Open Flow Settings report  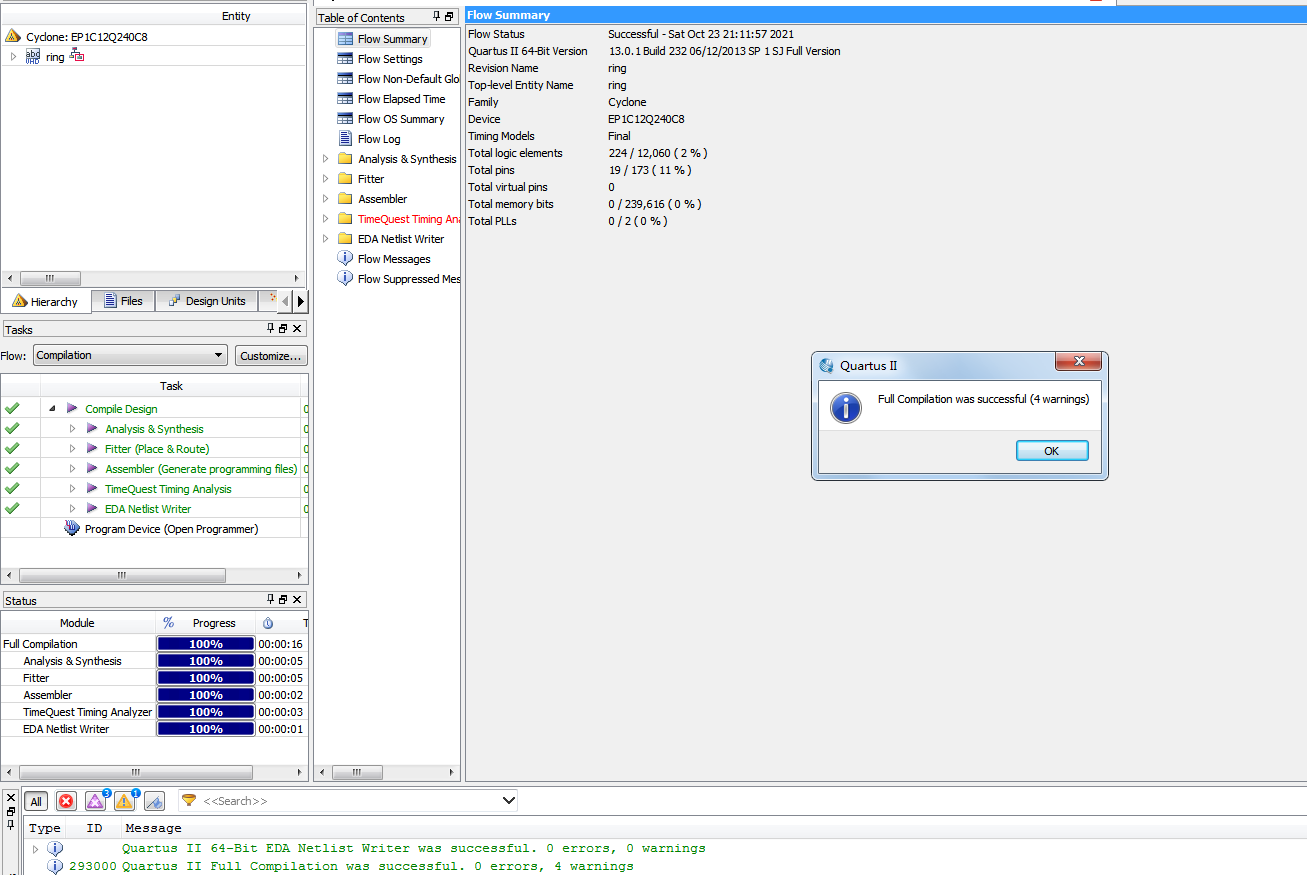click(x=380, y=59)
